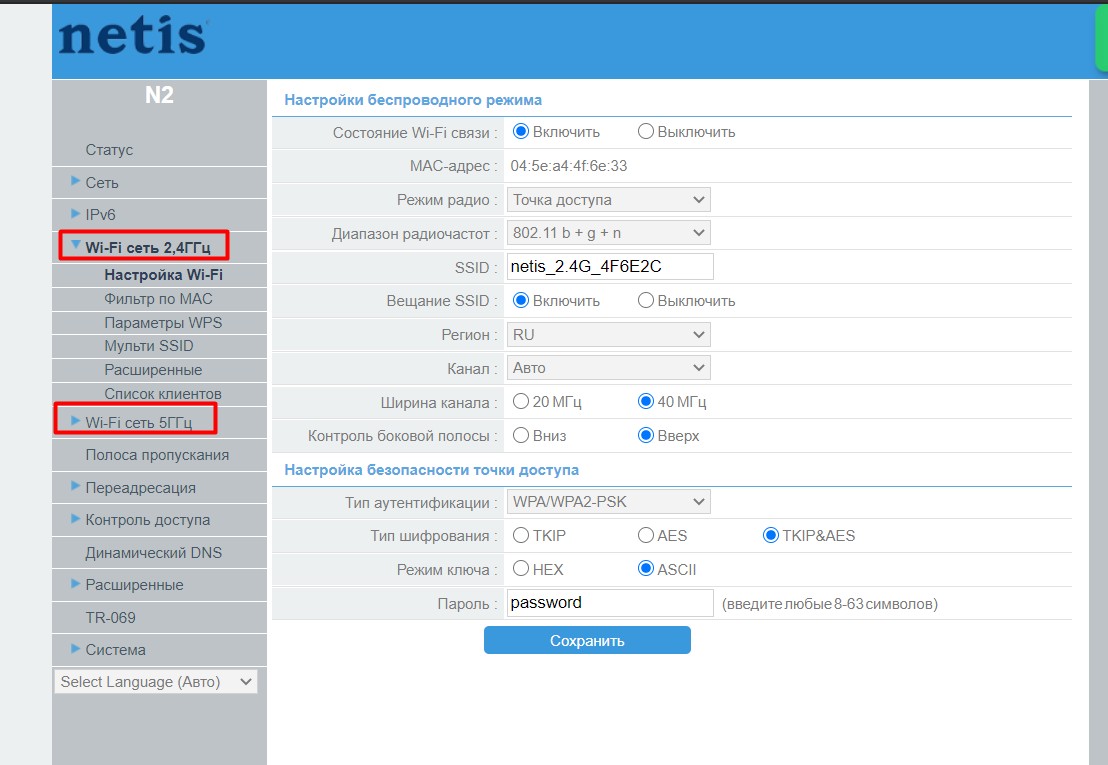Click the Сохранить button
This screenshot has width=1108, height=765.
point(587,640)
